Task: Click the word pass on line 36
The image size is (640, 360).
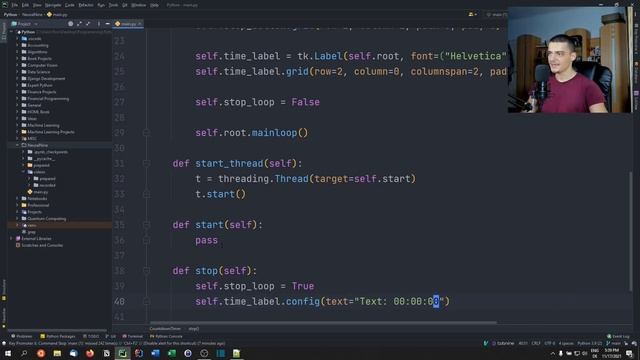Action: coord(207,240)
